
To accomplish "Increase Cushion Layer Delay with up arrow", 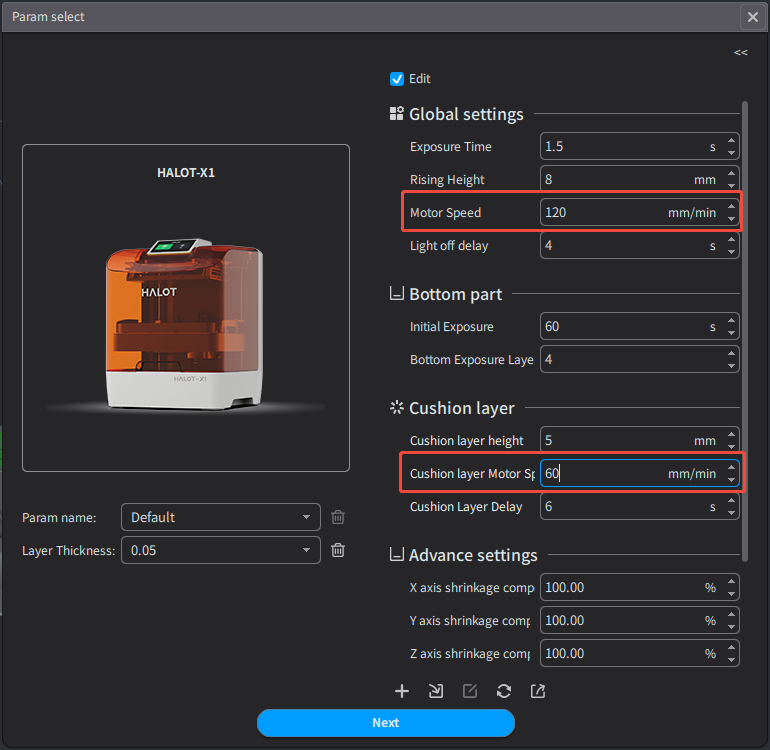I will (x=732, y=501).
